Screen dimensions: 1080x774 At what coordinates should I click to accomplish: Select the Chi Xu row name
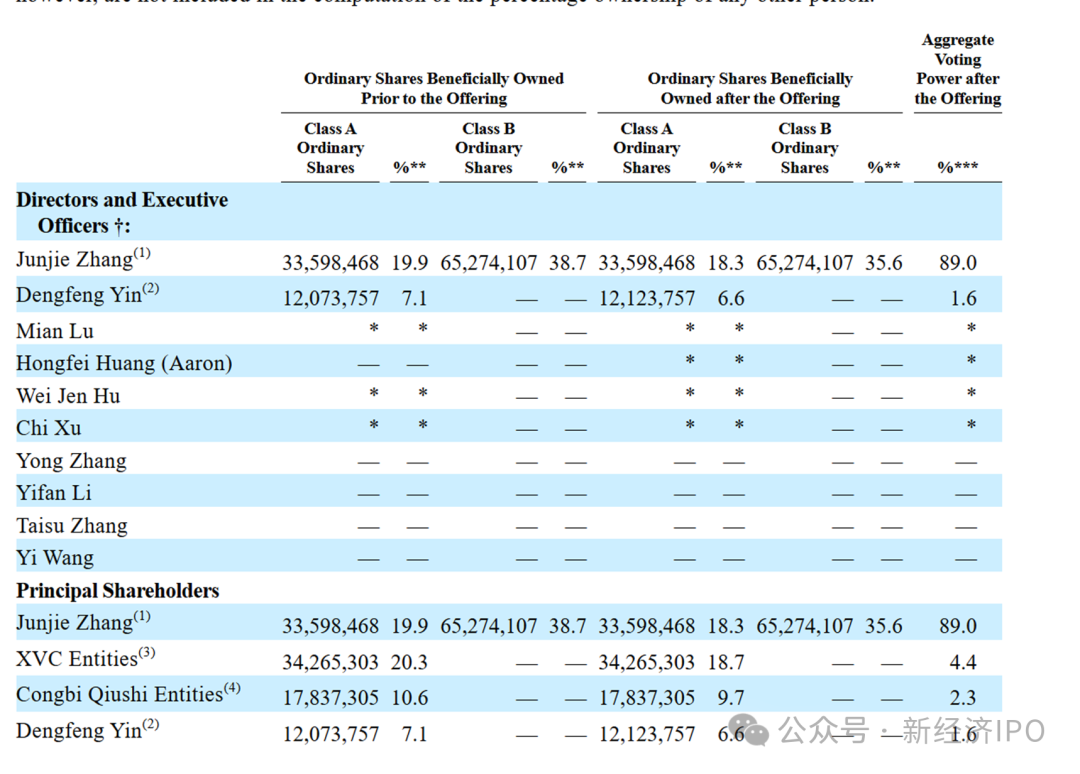coord(49,428)
